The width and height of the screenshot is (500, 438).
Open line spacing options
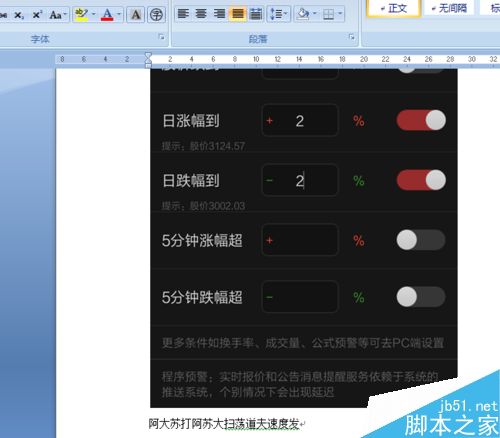(x=278, y=14)
